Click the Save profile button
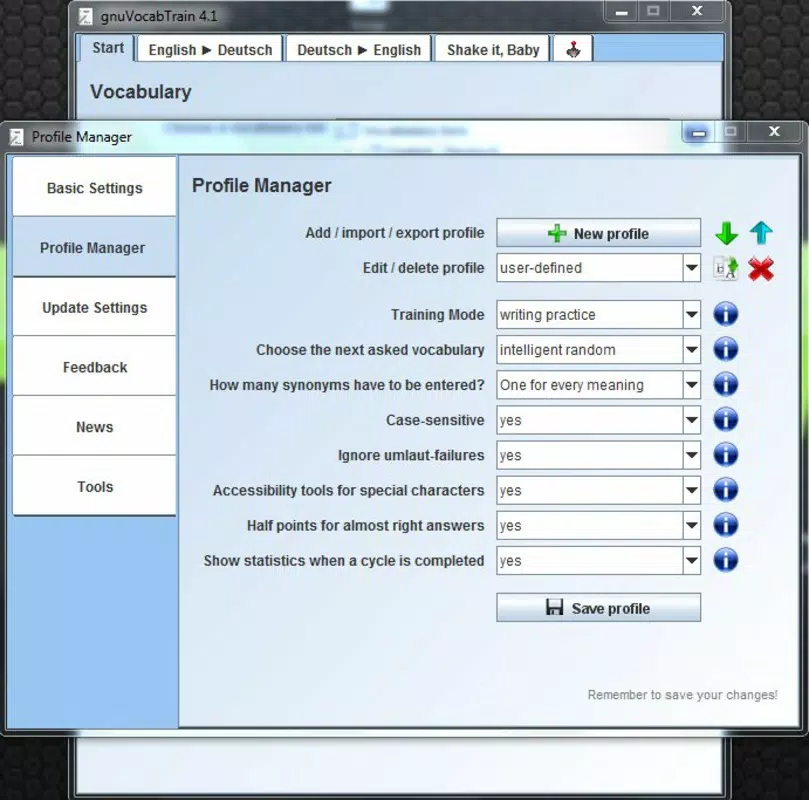This screenshot has width=809, height=800. tap(598, 608)
